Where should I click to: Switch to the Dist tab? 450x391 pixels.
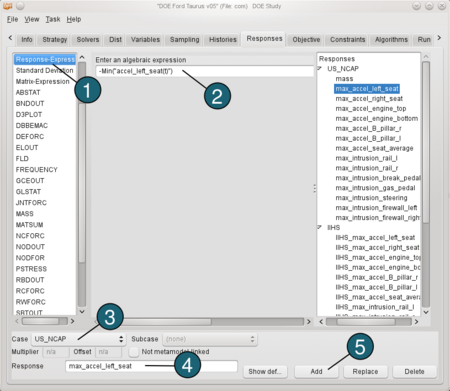tap(115, 40)
